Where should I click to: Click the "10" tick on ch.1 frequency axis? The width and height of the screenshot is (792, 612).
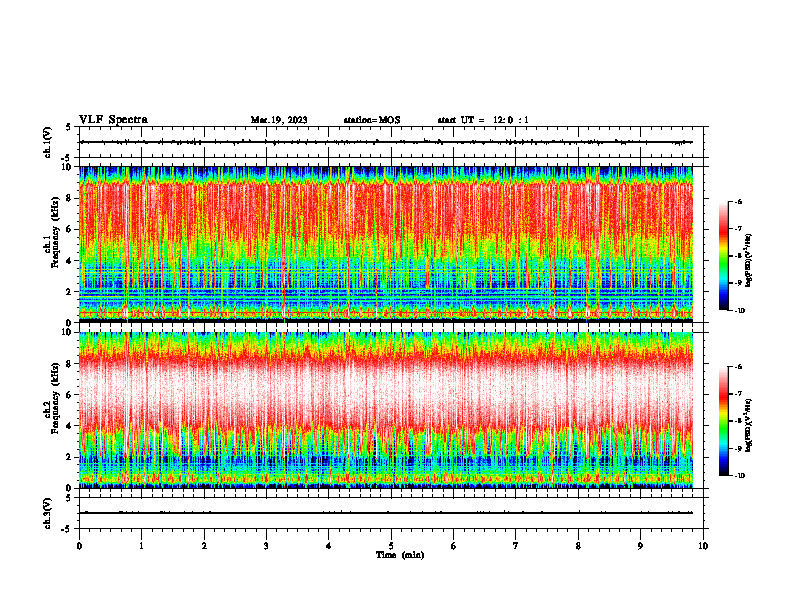pos(68,167)
